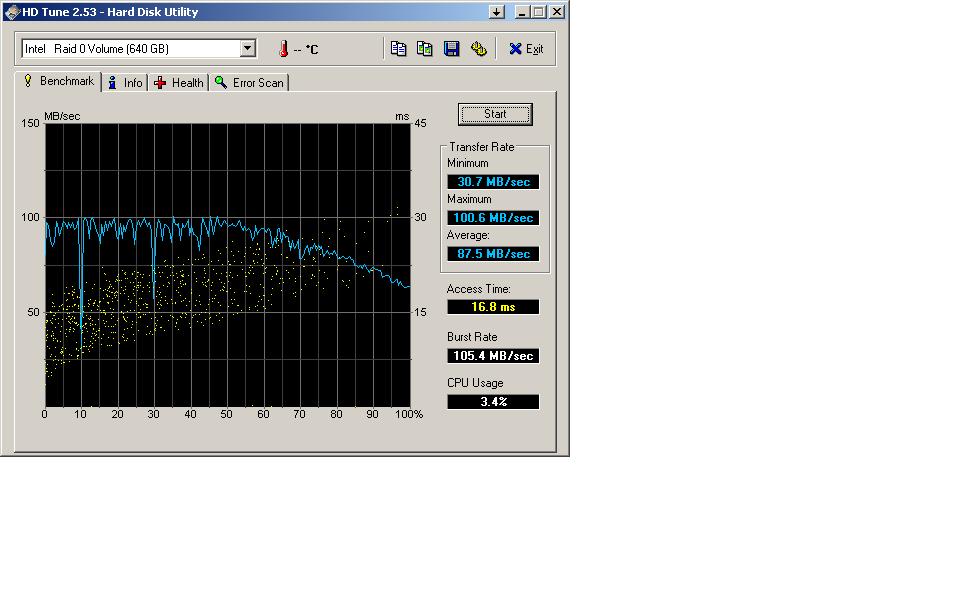Click the save screenshot floppy icon
The image size is (960, 600).
pos(451,48)
